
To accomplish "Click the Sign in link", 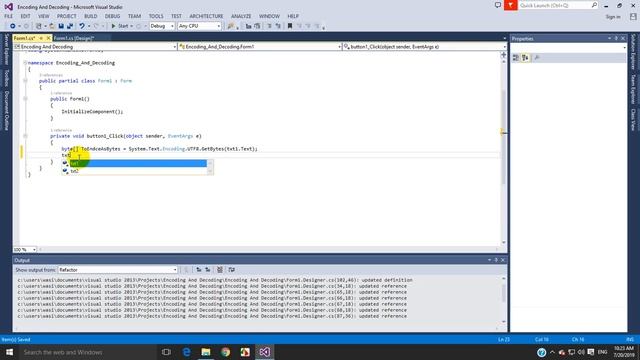I will pos(613,17).
